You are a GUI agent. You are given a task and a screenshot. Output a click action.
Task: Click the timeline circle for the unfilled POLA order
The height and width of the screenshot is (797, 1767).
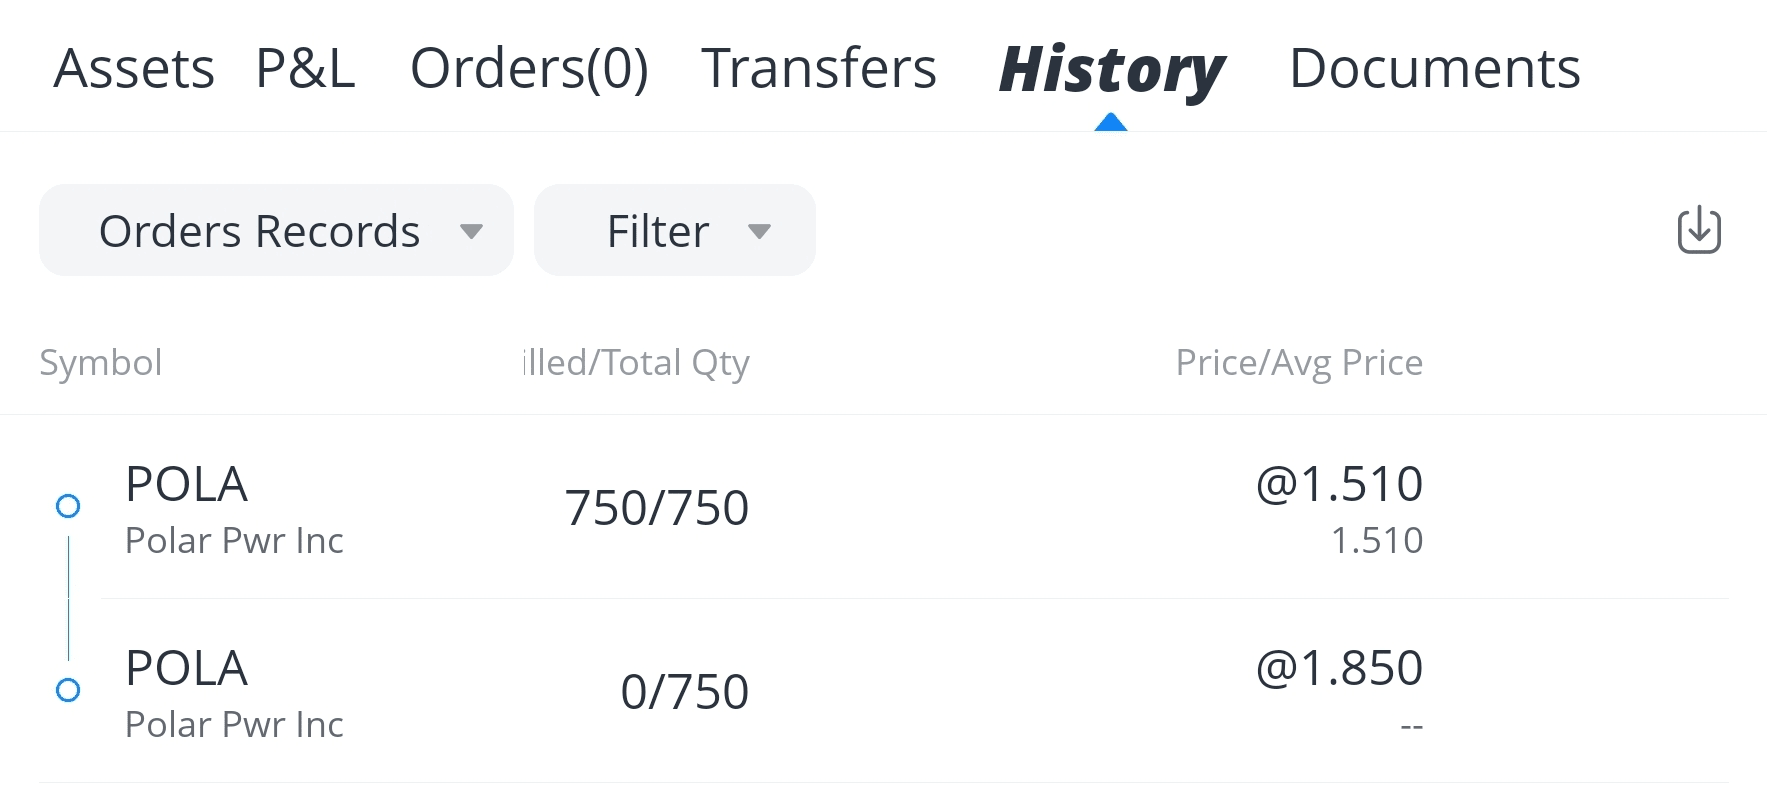[x=68, y=690]
